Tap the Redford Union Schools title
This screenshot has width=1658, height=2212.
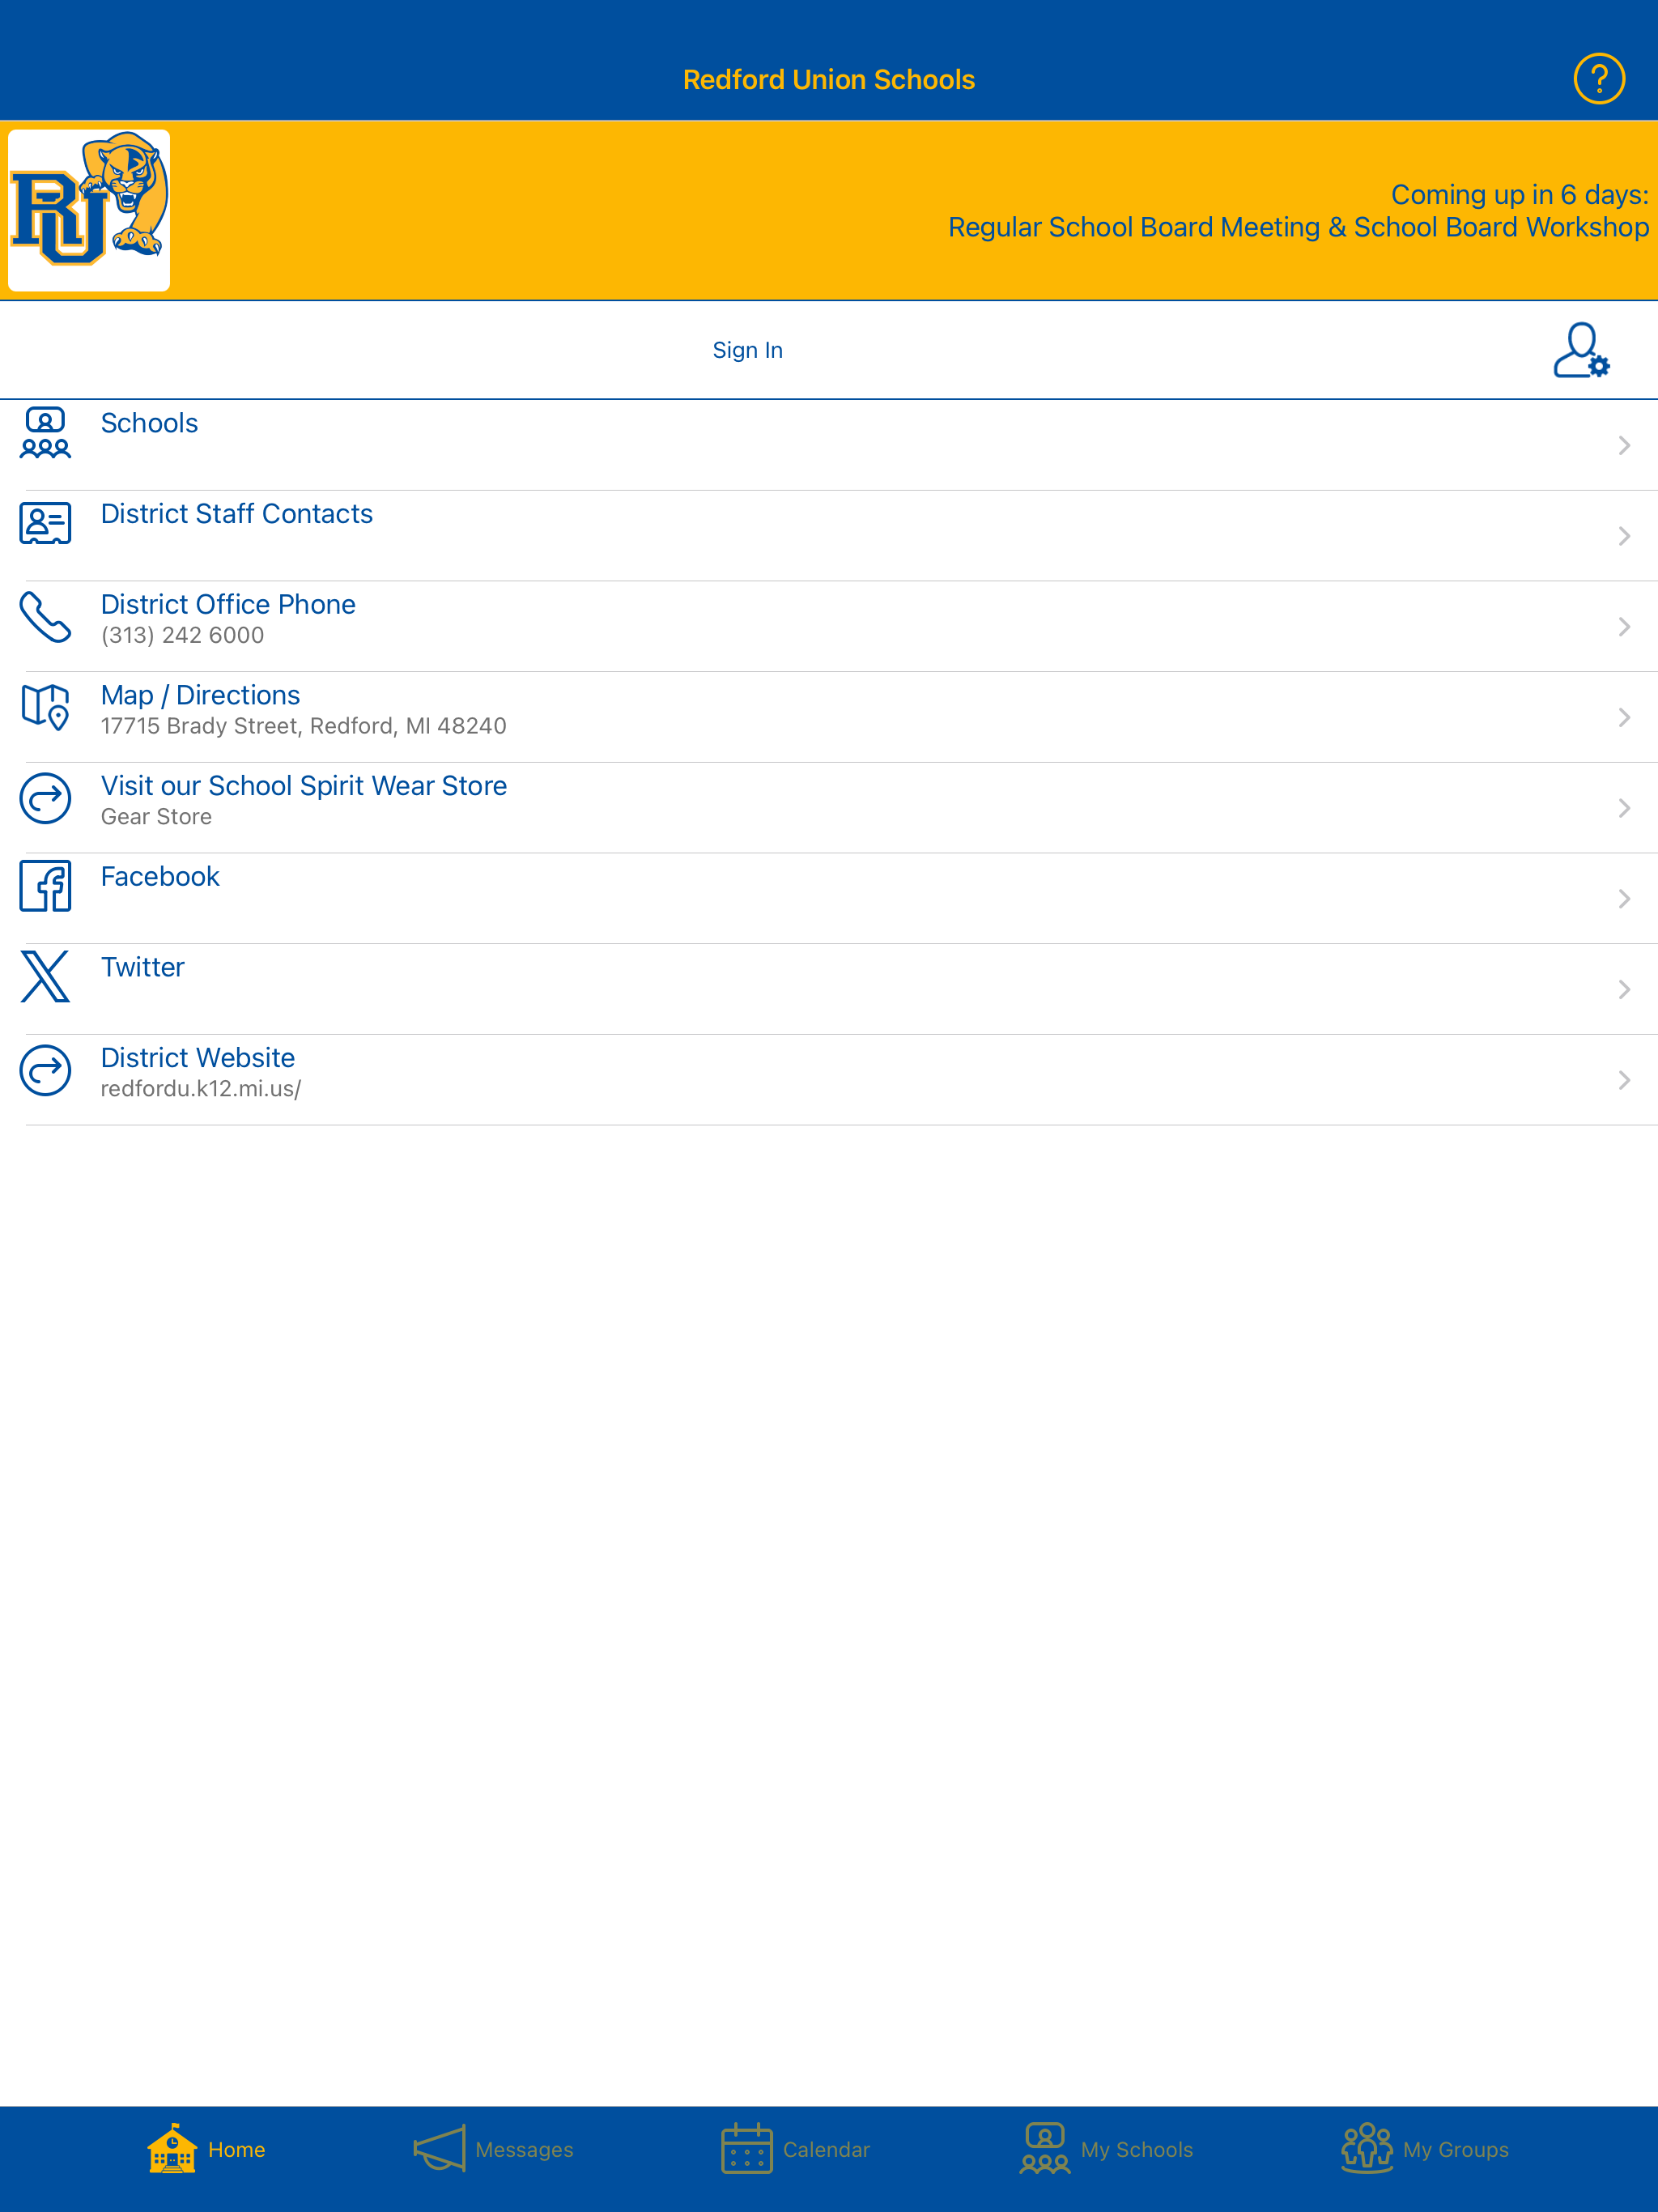tap(829, 80)
